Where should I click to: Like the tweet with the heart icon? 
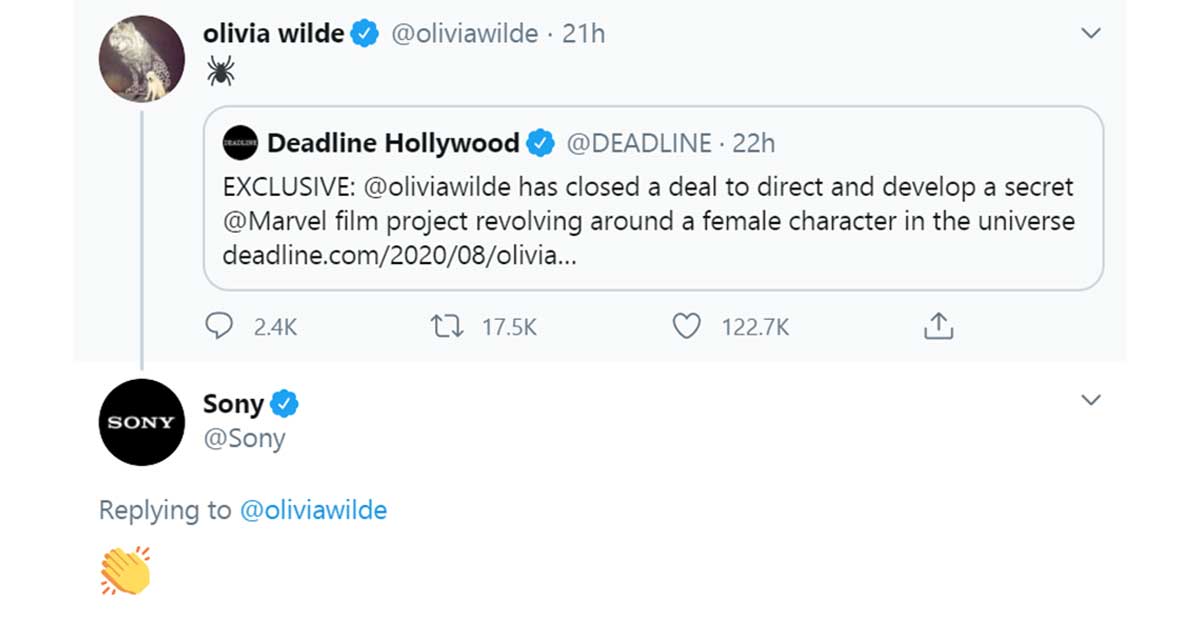[686, 326]
